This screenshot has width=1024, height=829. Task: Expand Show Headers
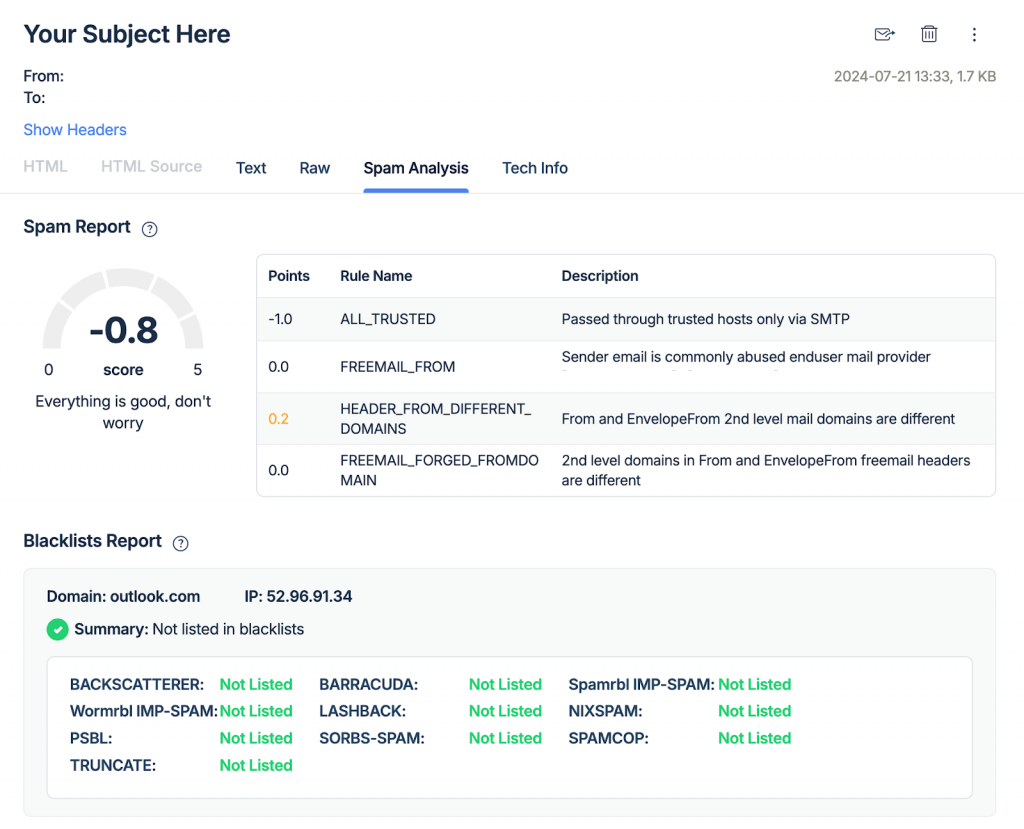point(74,130)
